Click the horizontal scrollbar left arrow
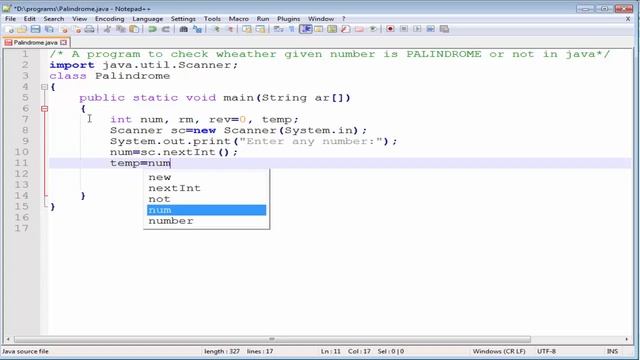Image resolution: width=640 pixels, height=360 pixels. [x=8, y=339]
